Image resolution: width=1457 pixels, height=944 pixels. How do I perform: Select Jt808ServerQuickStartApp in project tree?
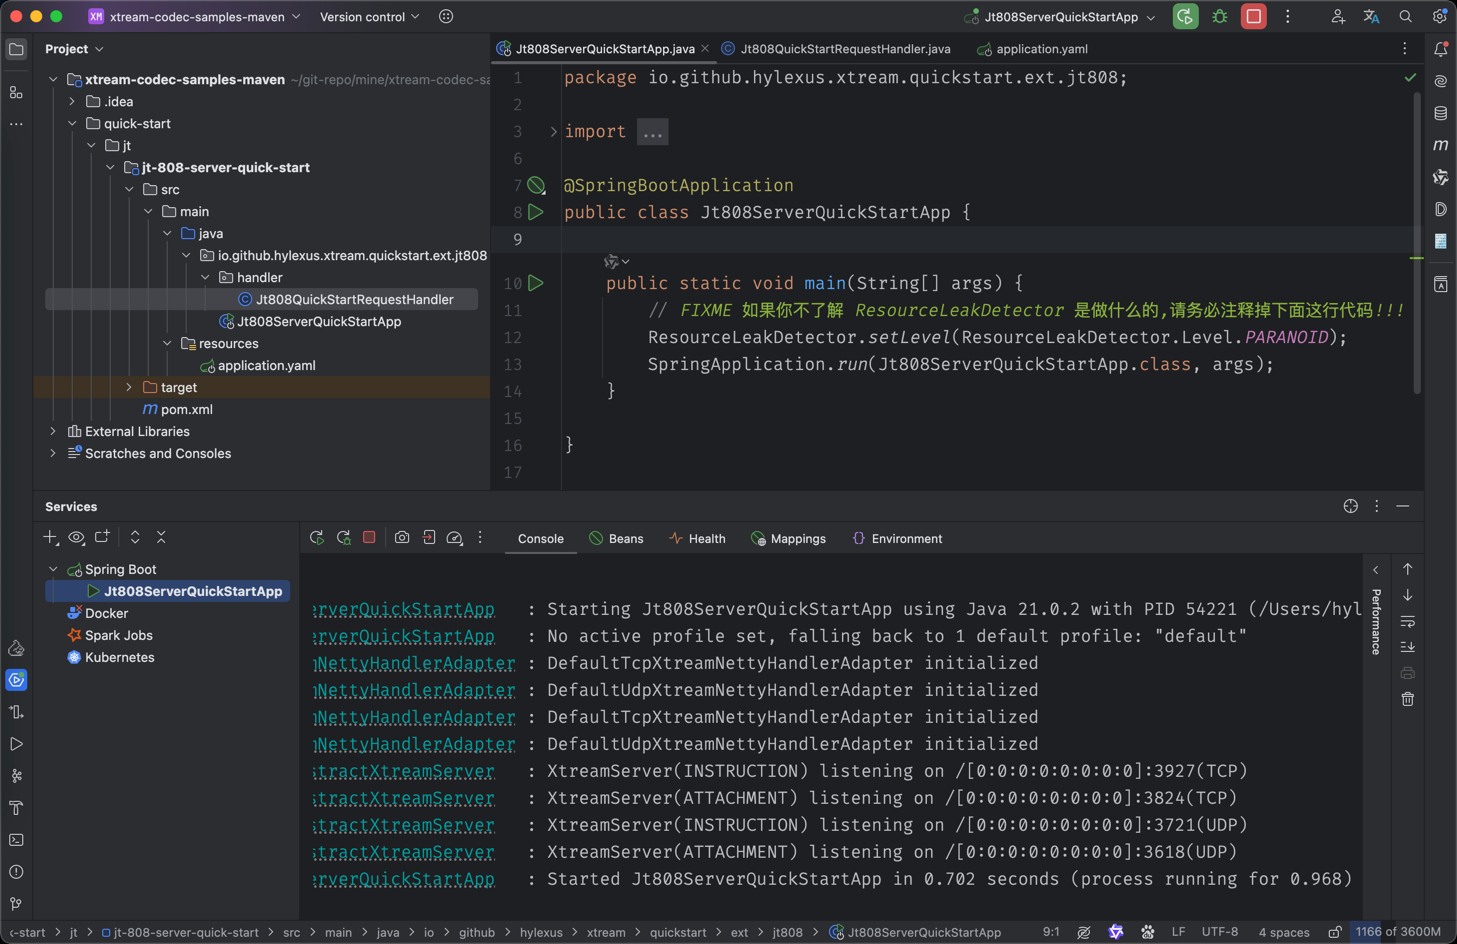[x=318, y=321]
